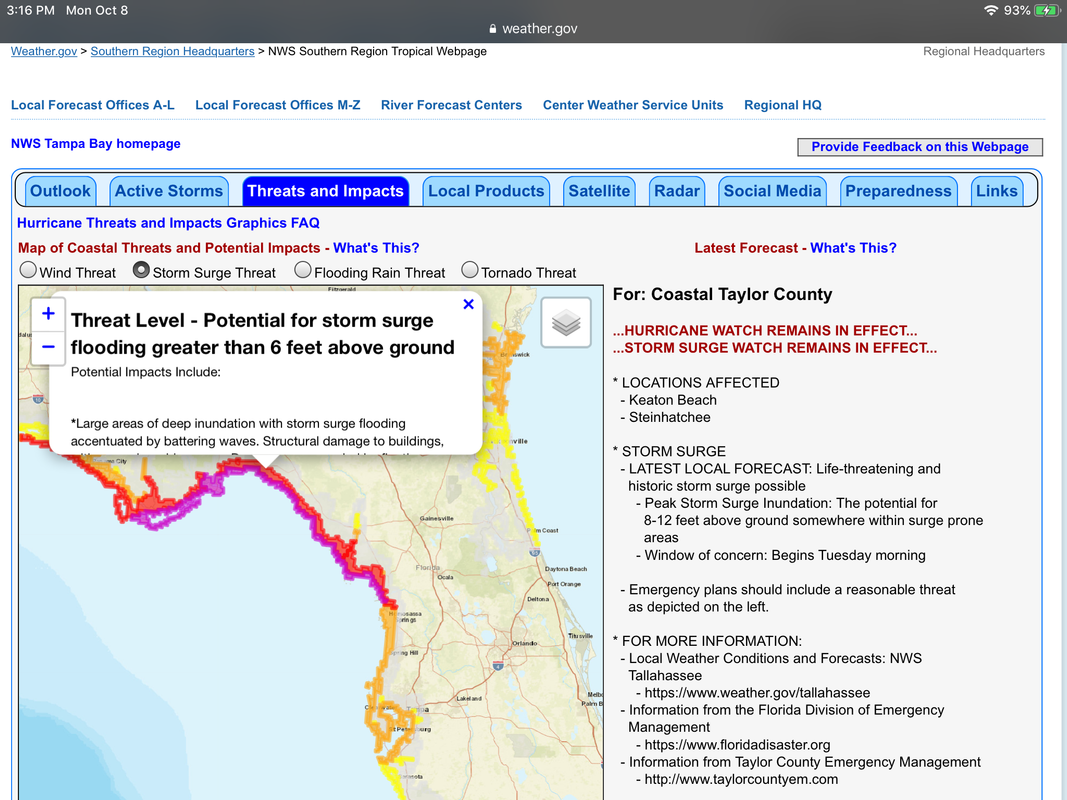This screenshot has height=800, width=1067.
Task: Open Local Forecast Offices A-L menu
Action: [x=93, y=105]
